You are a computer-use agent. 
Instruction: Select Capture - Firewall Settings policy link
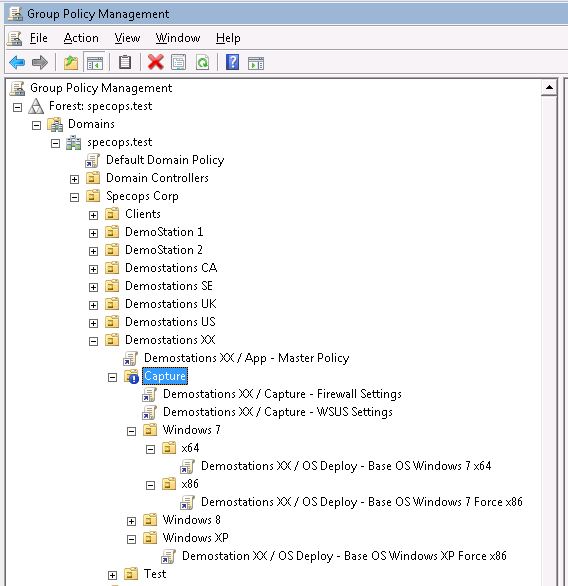click(282, 394)
